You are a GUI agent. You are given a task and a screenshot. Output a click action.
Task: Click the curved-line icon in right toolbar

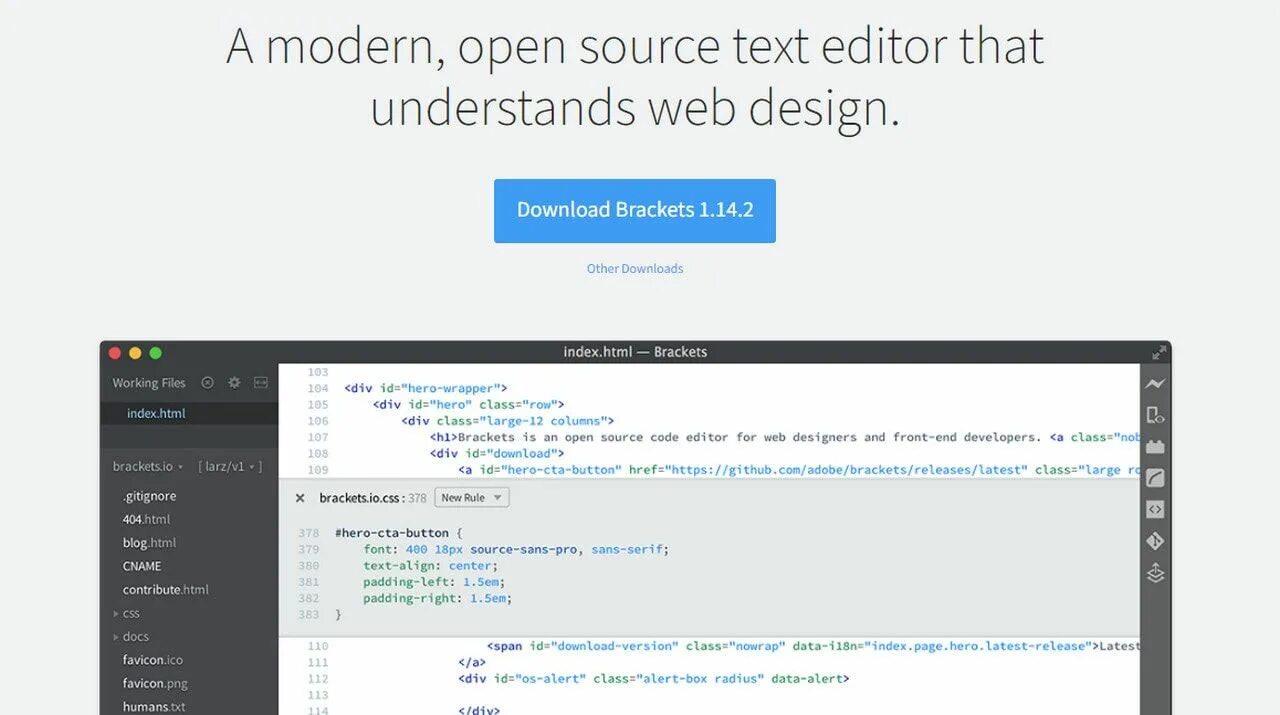pos(1155,478)
